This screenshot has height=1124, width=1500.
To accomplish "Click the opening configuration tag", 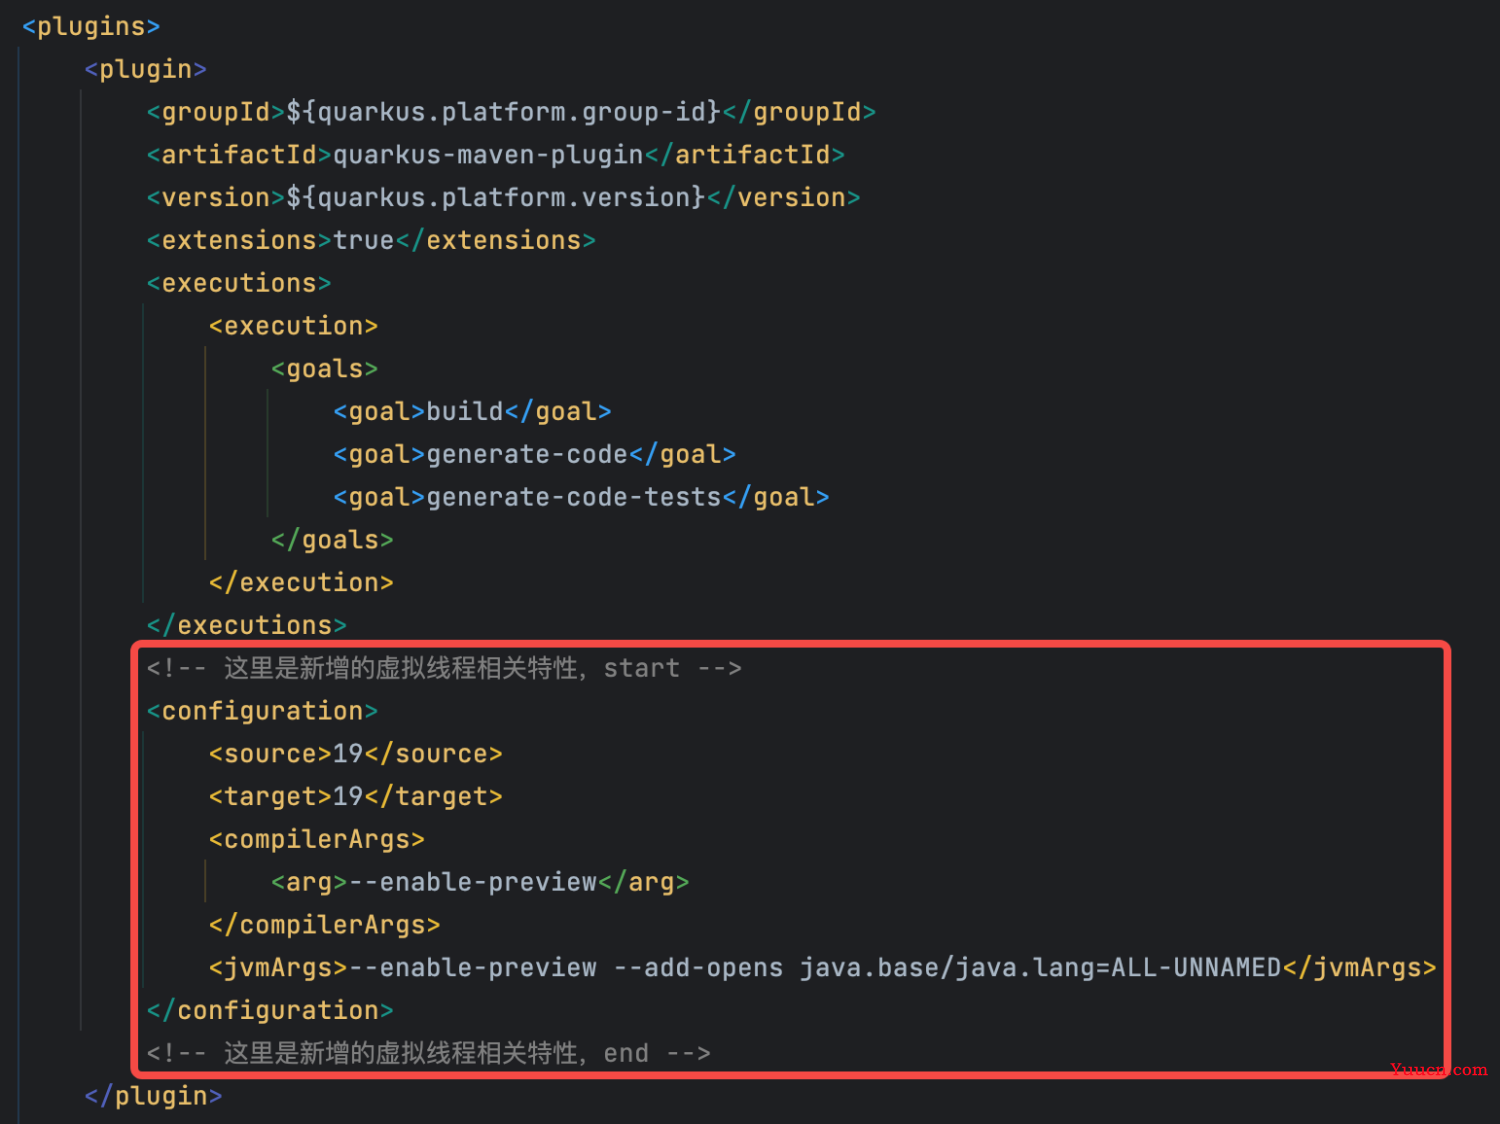I will [x=262, y=712].
